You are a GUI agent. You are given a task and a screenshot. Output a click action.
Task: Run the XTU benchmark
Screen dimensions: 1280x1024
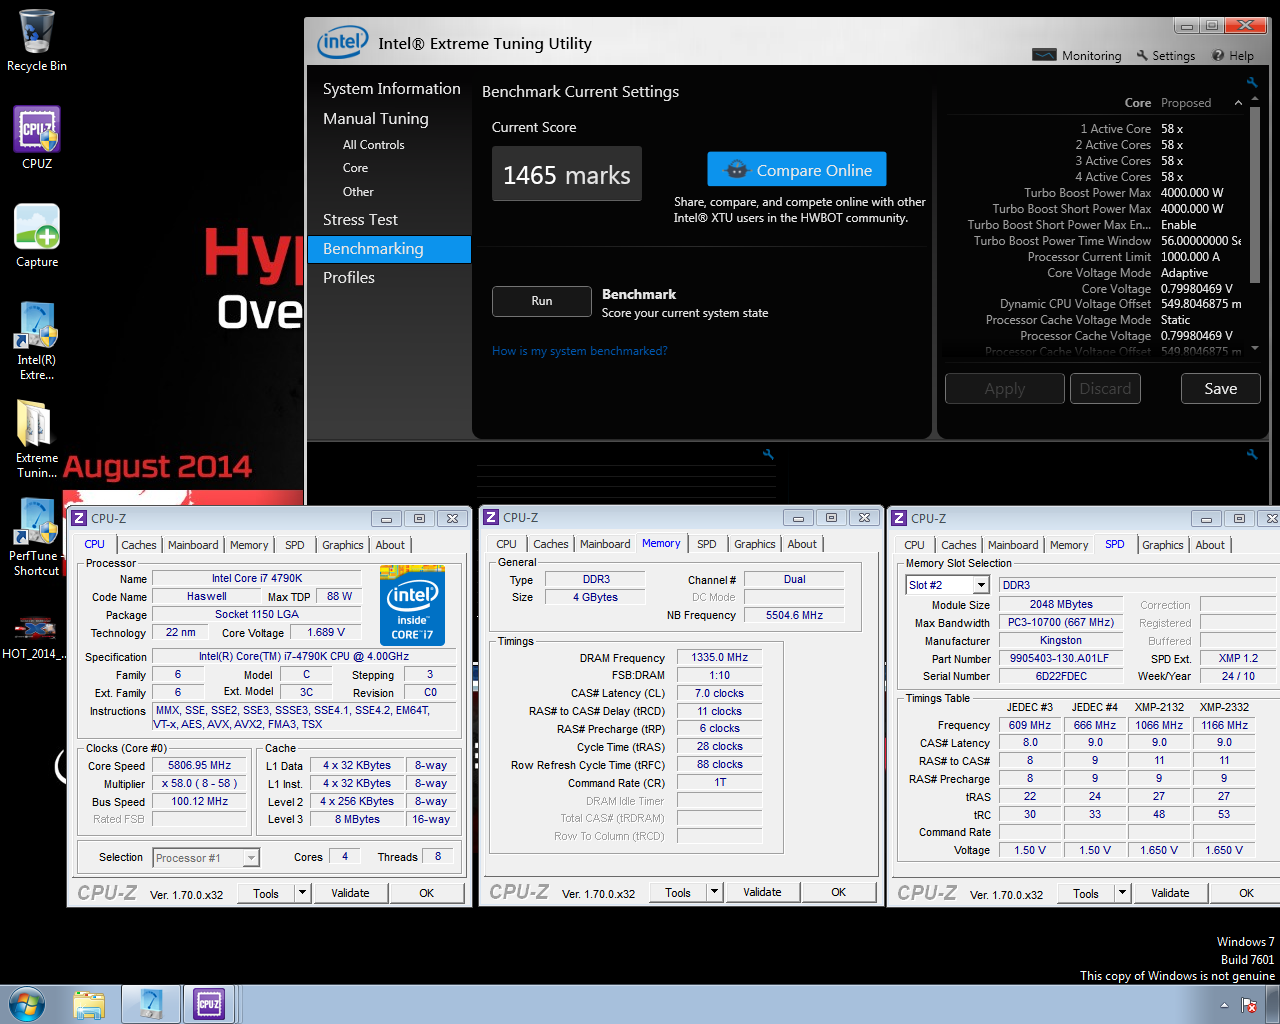pyautogui.click(x=542, y=301)
